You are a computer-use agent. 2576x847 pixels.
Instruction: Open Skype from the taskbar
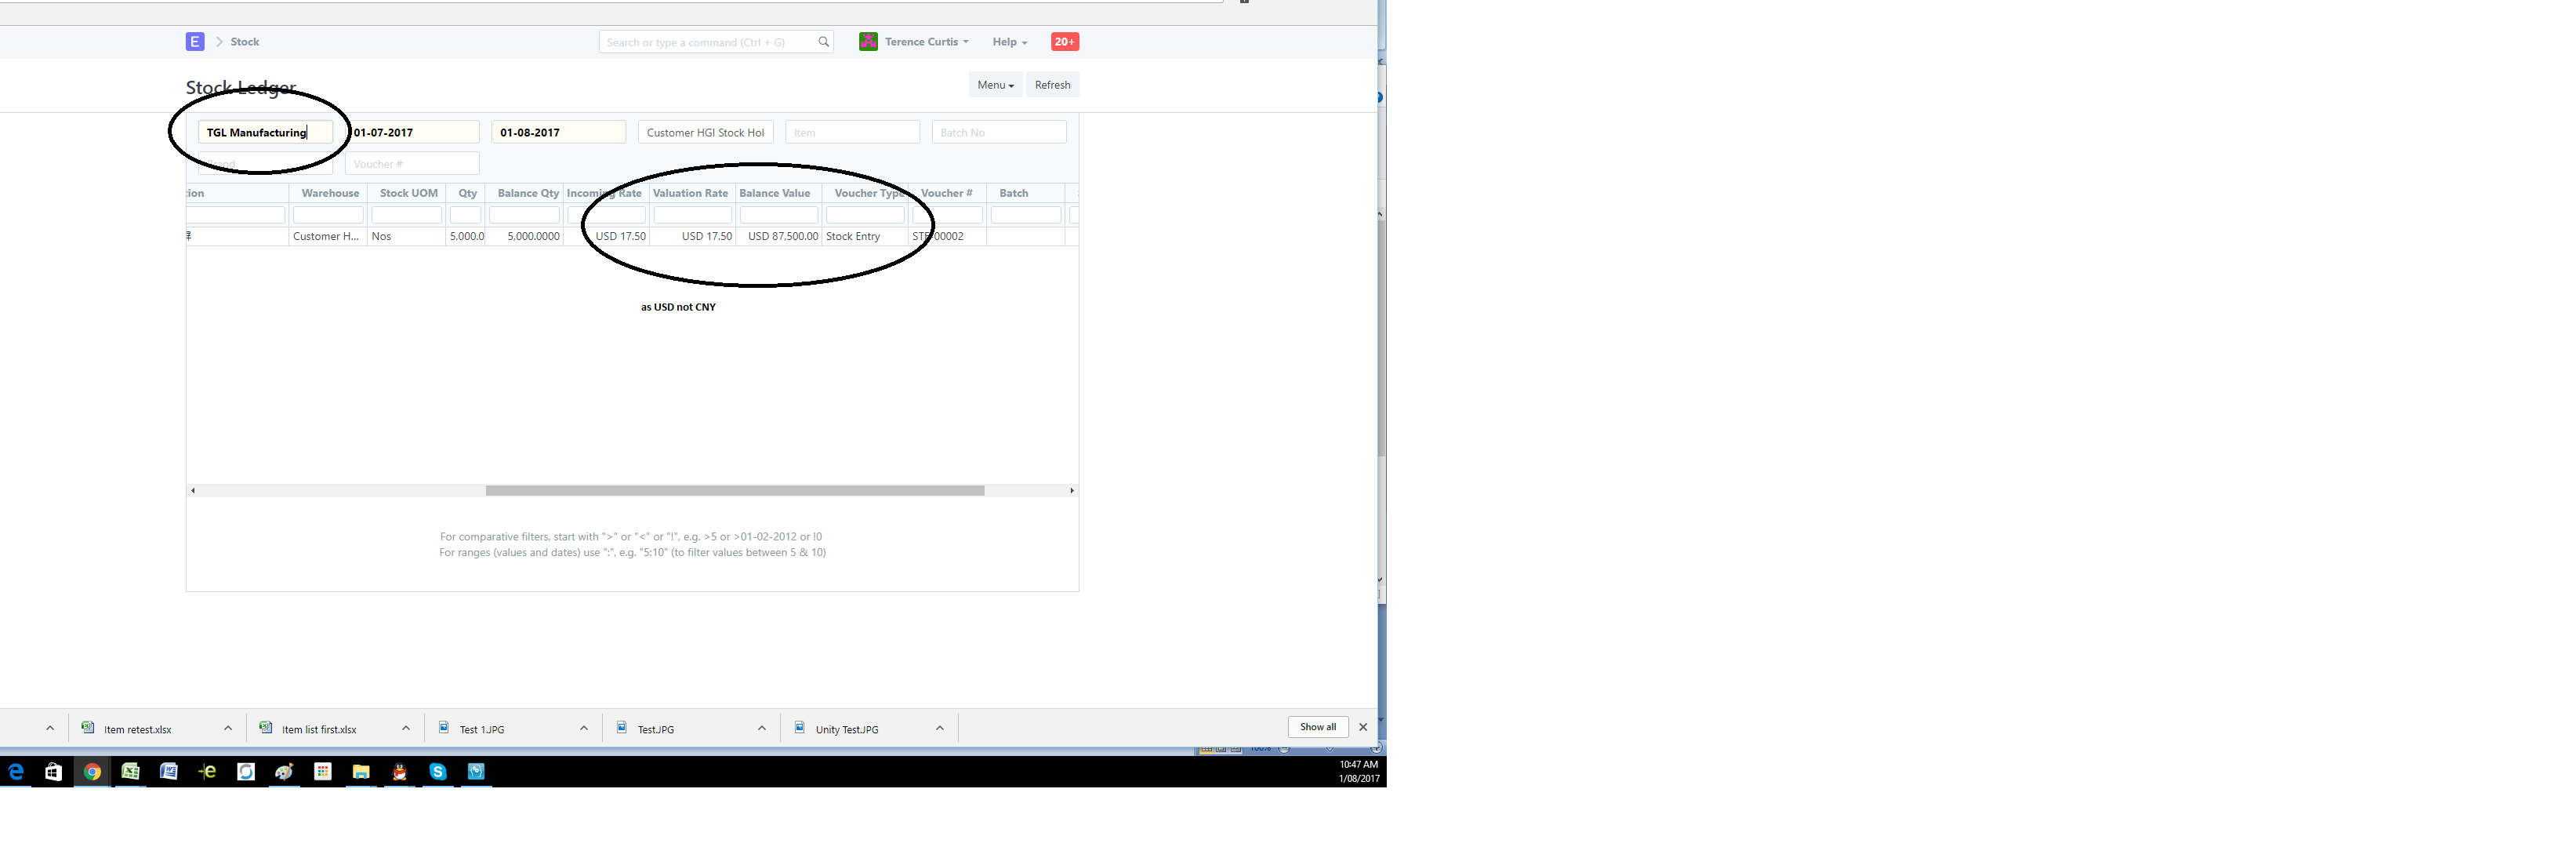point(438,772)
